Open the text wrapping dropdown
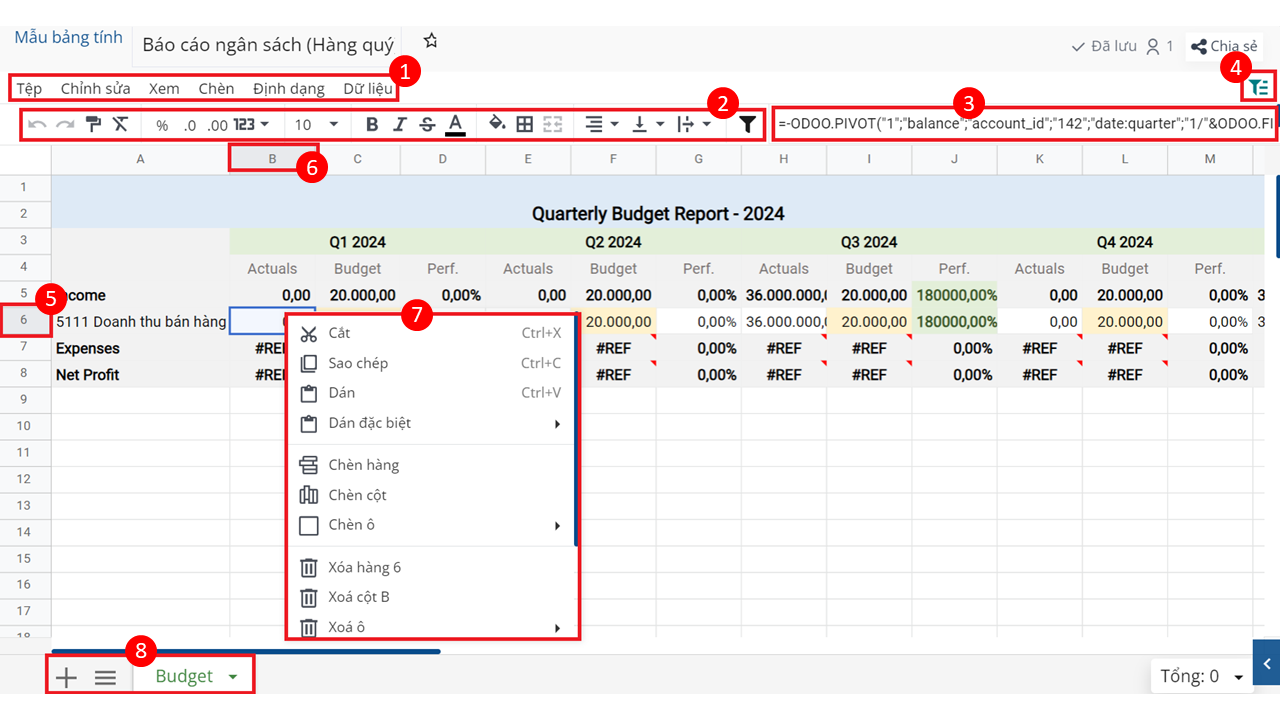The image size is (1280, 720). (694, 124)
